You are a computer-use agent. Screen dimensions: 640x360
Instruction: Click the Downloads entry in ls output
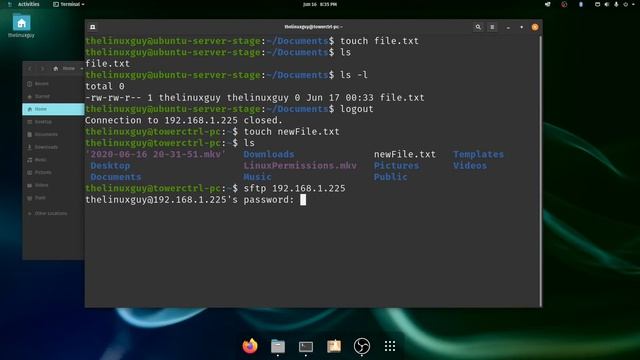[x=269, y=154]
